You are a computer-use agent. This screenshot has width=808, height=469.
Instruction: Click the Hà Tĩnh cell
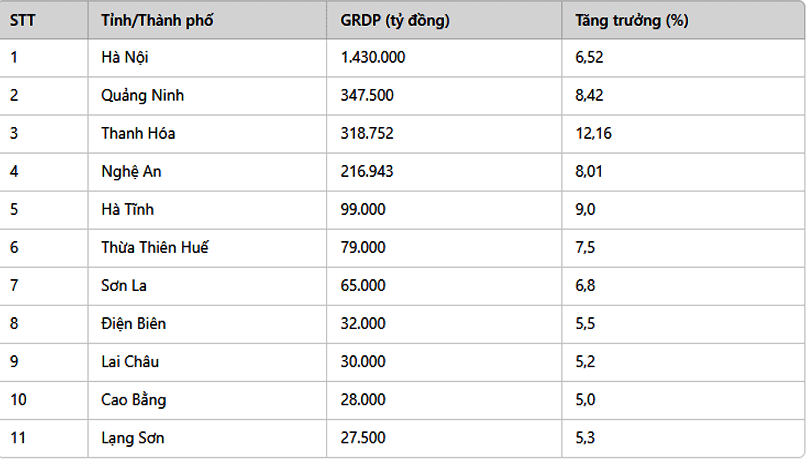(207, 210)
